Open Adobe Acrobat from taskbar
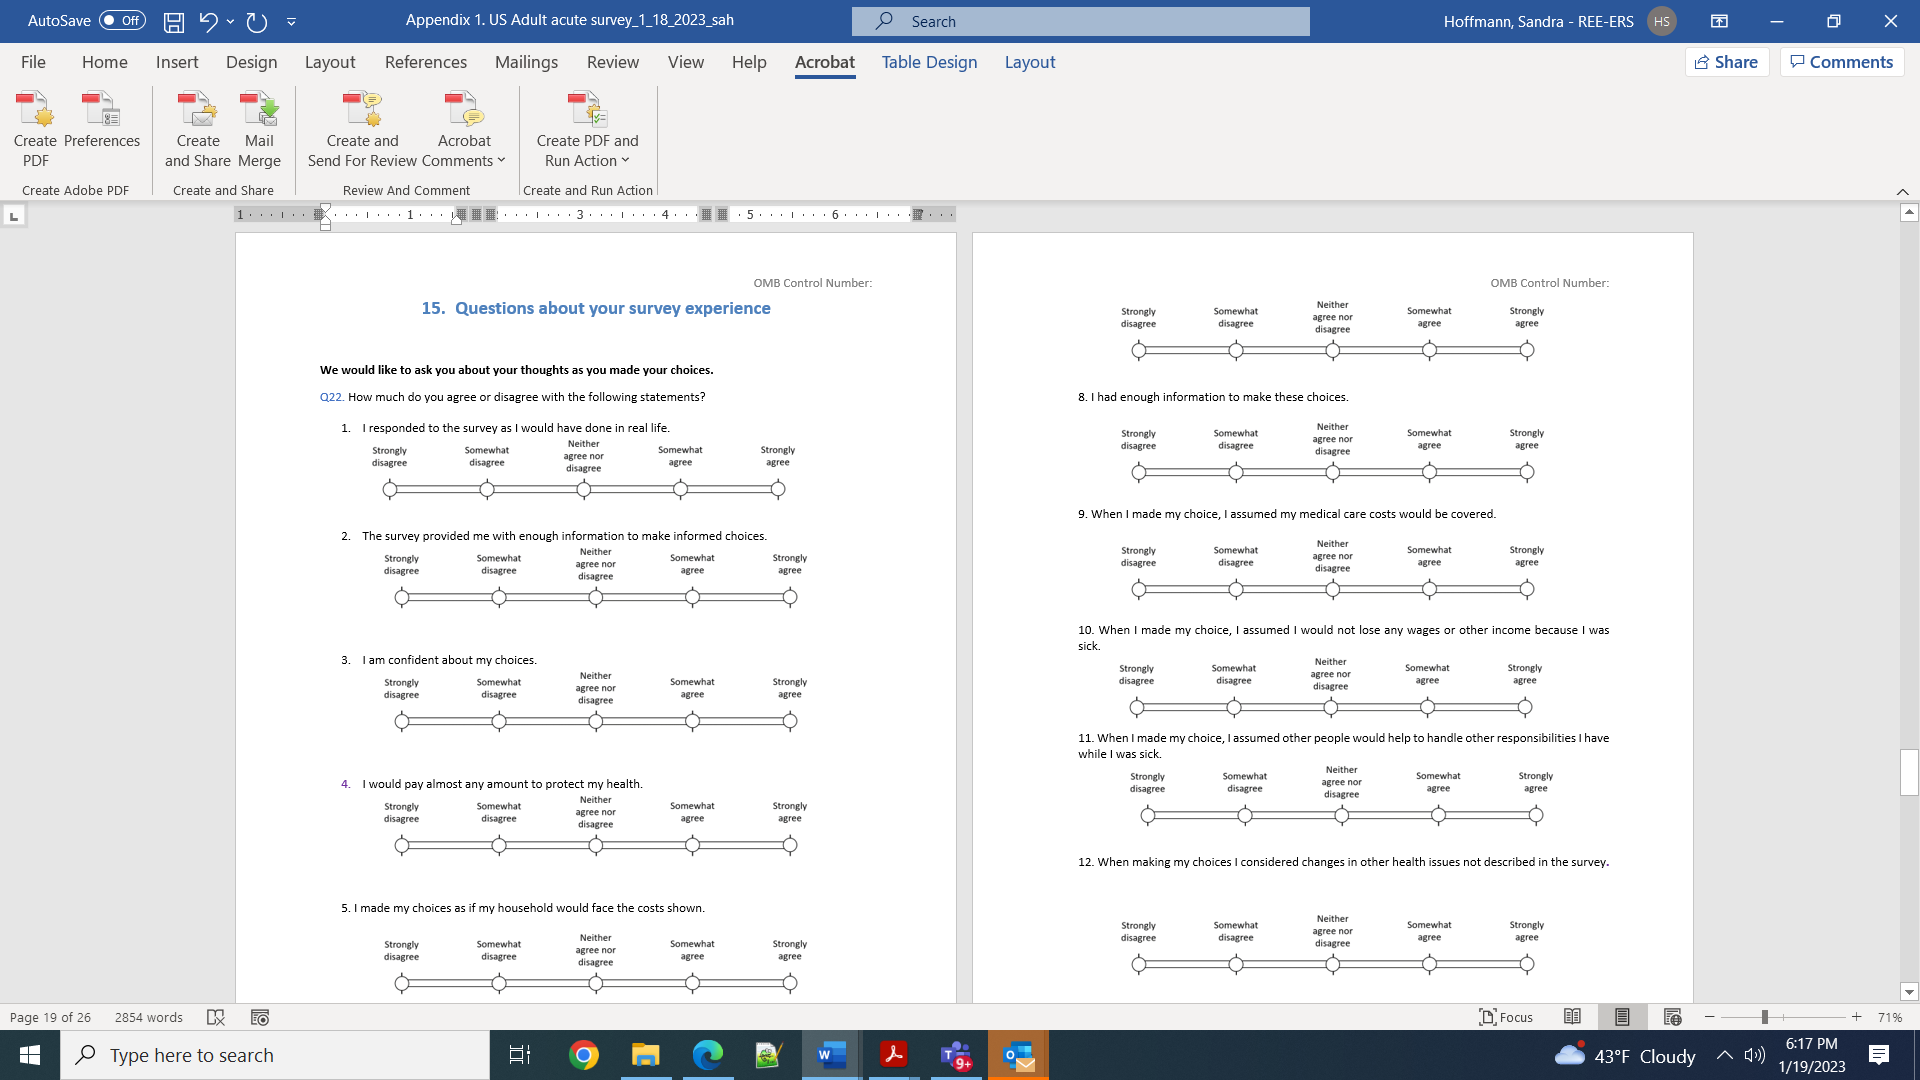This screenshot has height=1080, width=1920. [x=893, y=1055]
